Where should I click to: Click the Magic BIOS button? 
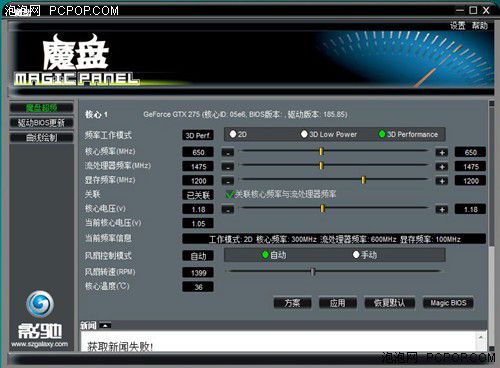[x=448, y=303]
